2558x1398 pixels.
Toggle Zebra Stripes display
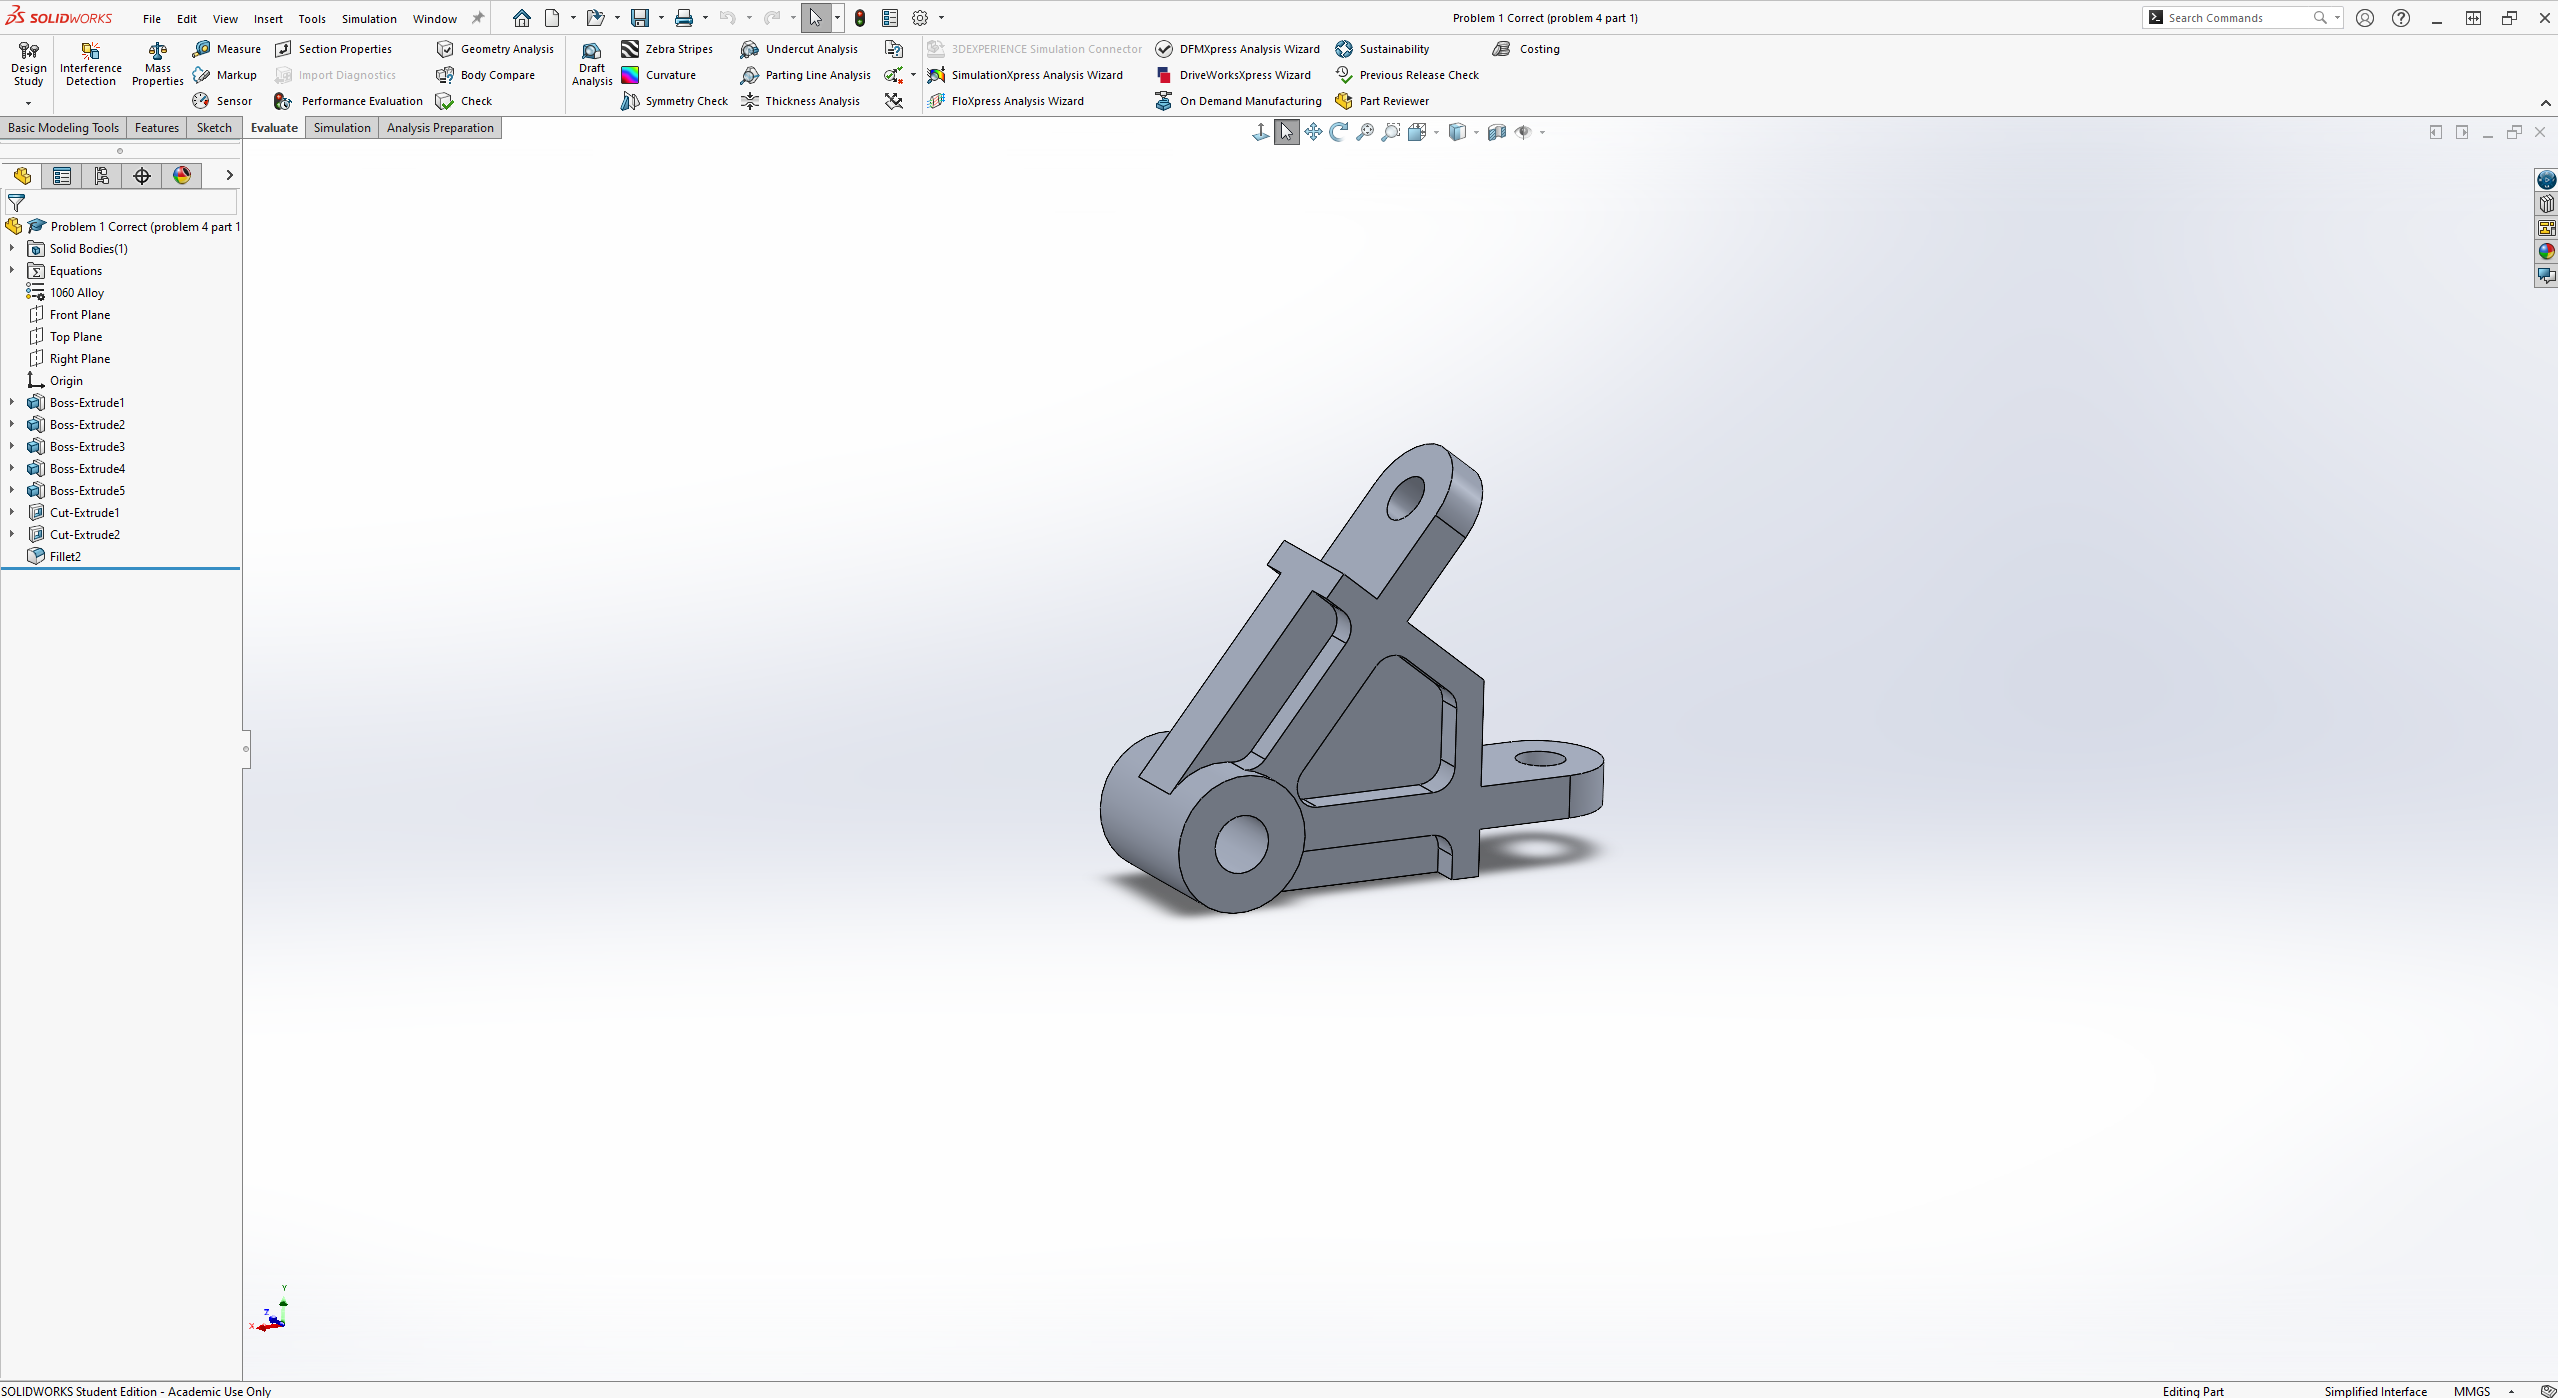[667, 49]
